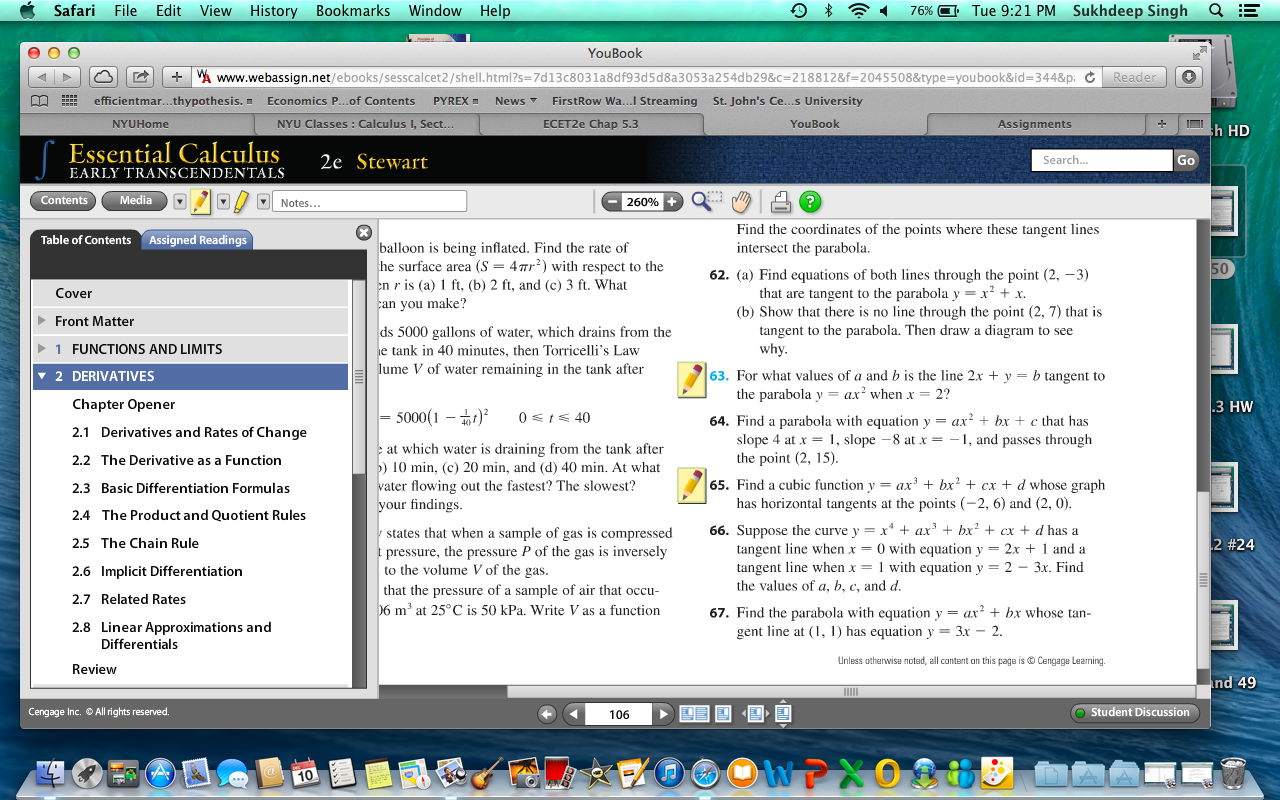Print the current page
Image resolution: width=1280 pixels, height=800 pixels.
[x=781, y=202]
